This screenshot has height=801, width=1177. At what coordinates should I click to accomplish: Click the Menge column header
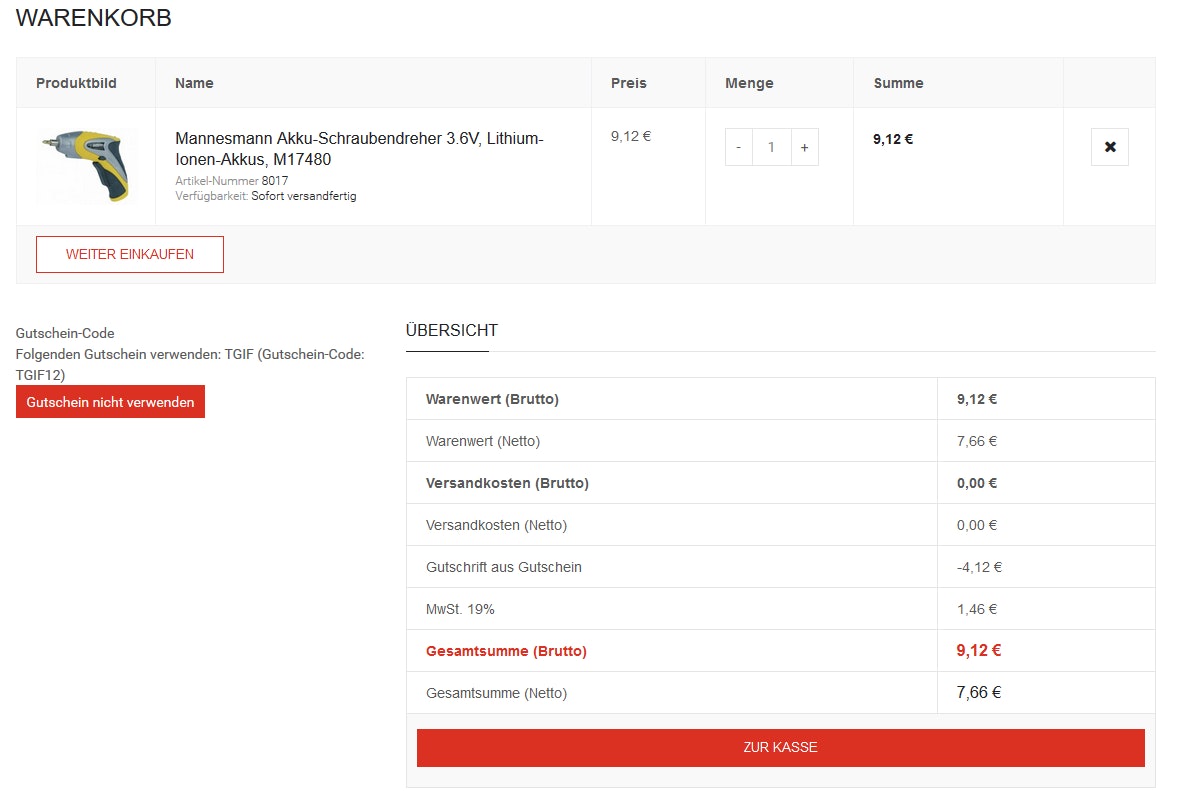click(749, 83)
